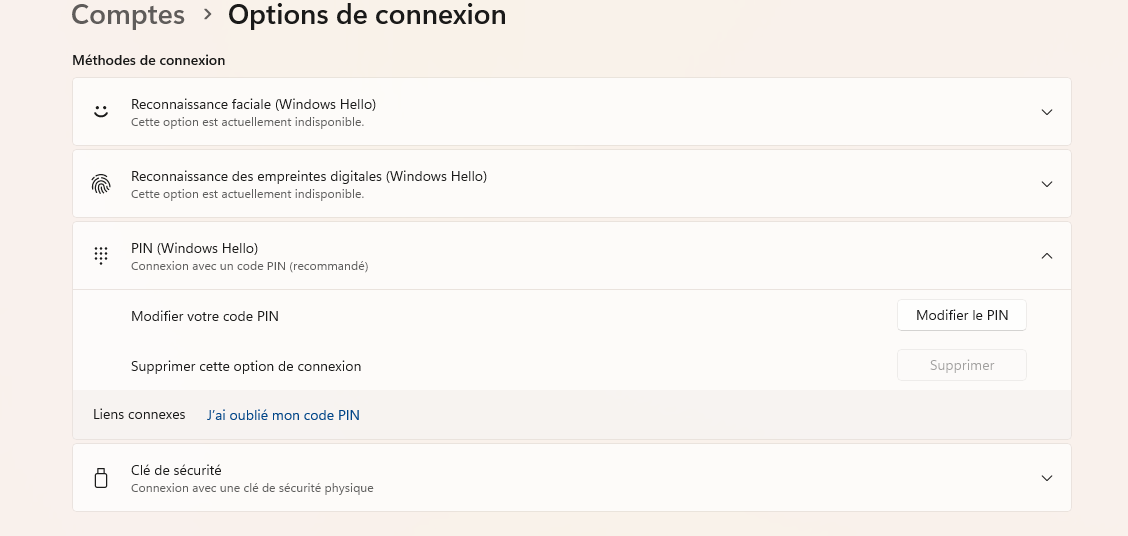This screenshot has width=1128, height=536.
Task: Click the Options de connexion page title
Action: click(x=367, y=14)
